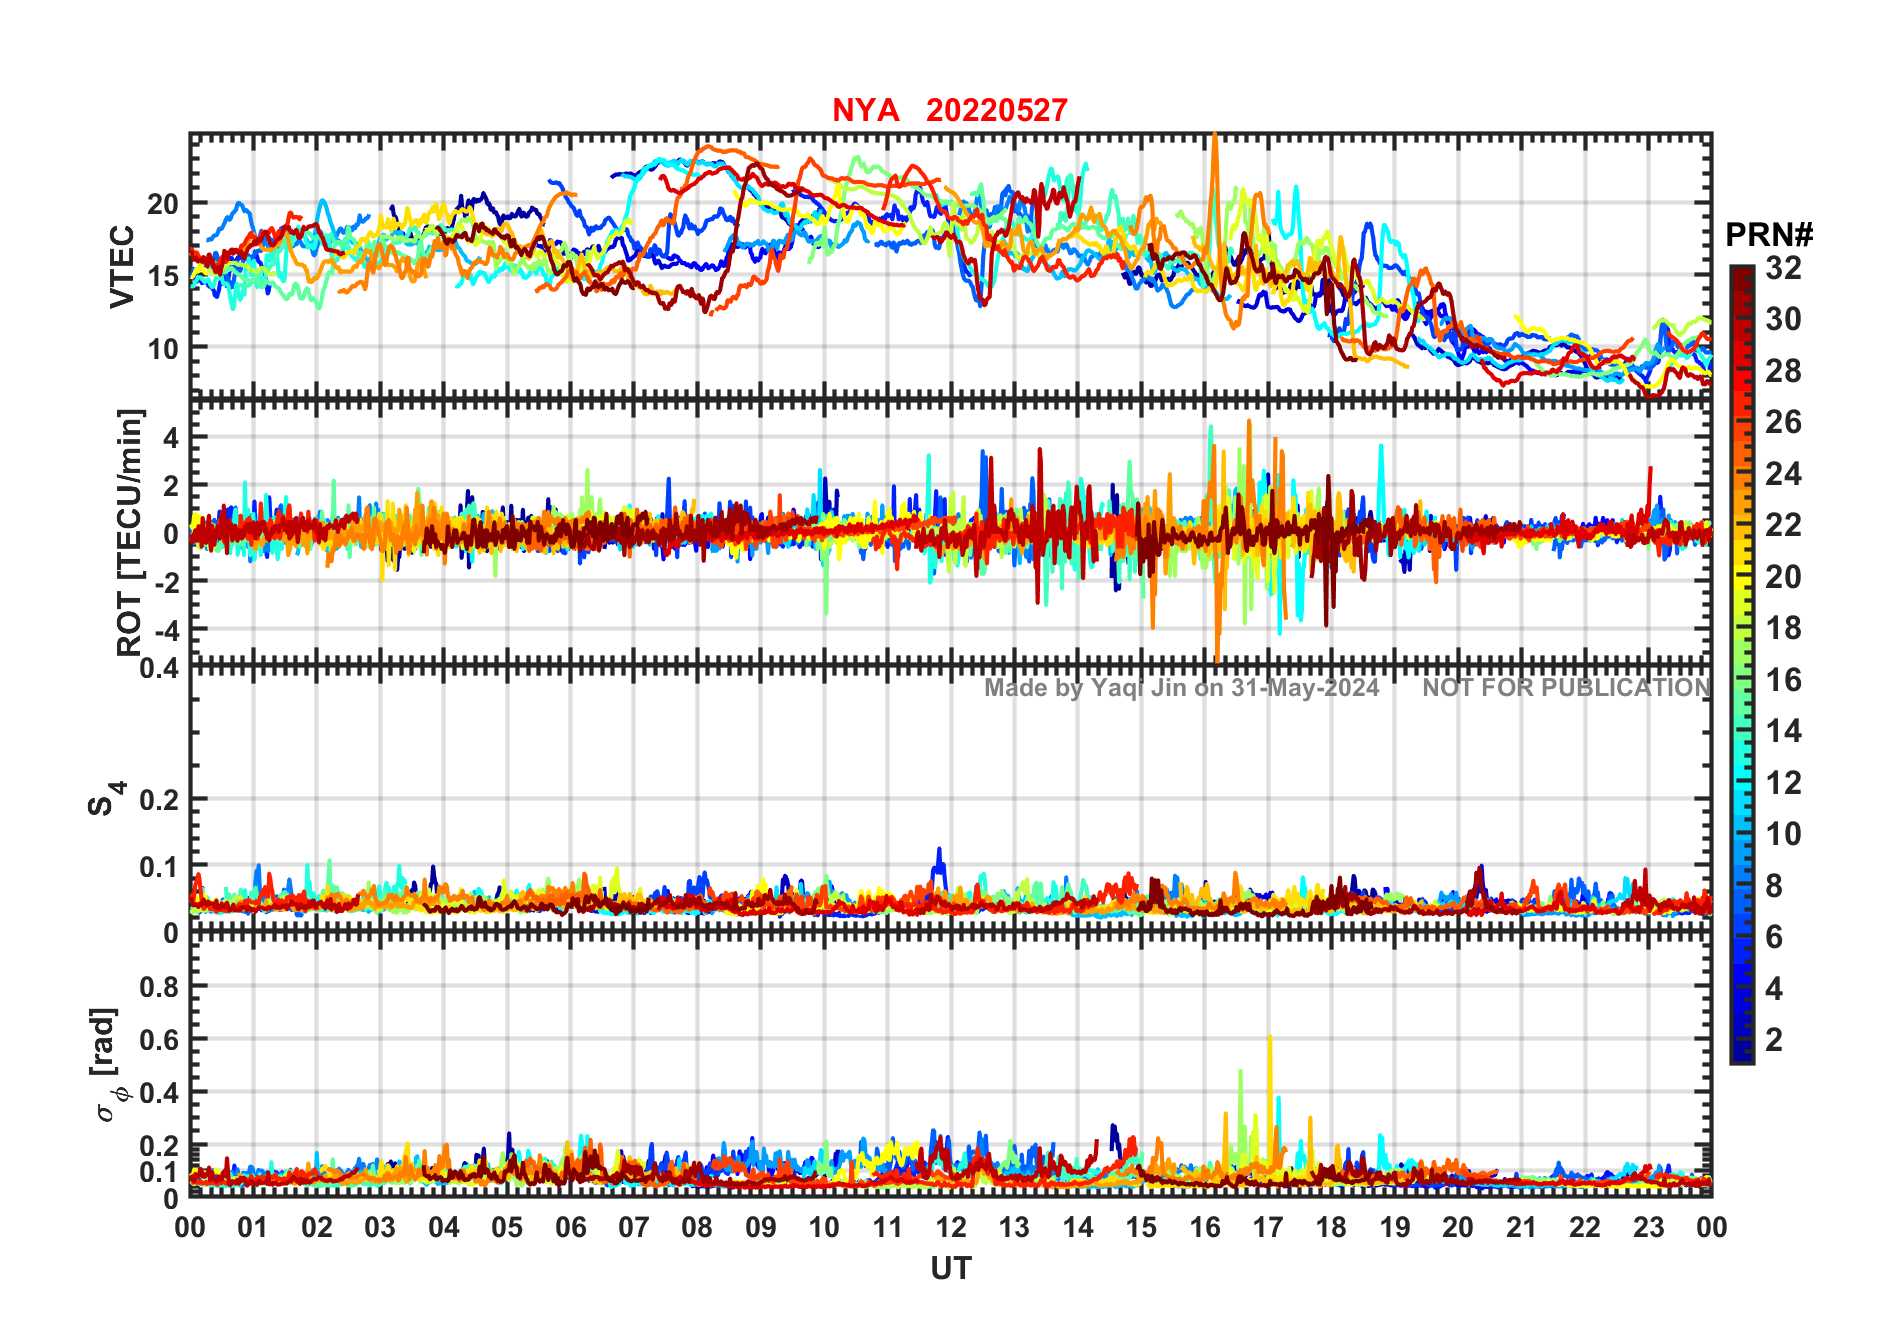This screenshot has width=1902, height=1330.
Task: Select S4 axis tick label "0.2"
Action: tap(160, 800)
